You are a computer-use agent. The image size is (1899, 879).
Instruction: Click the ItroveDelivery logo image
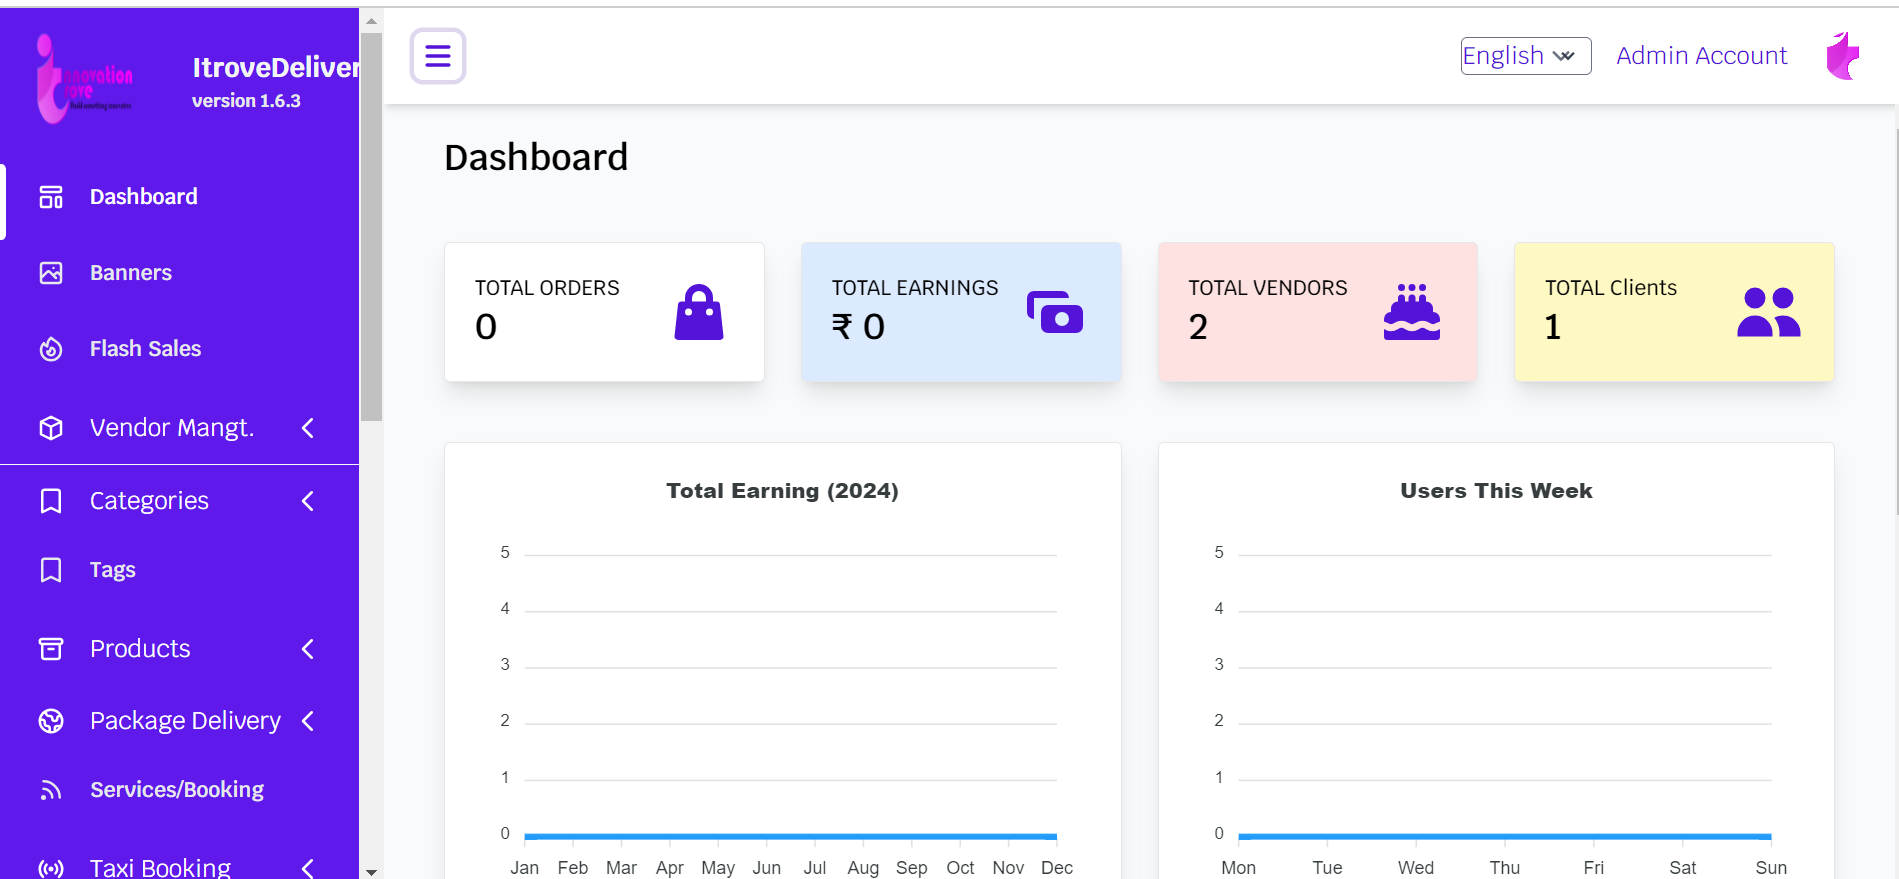[x=84, y=79]
